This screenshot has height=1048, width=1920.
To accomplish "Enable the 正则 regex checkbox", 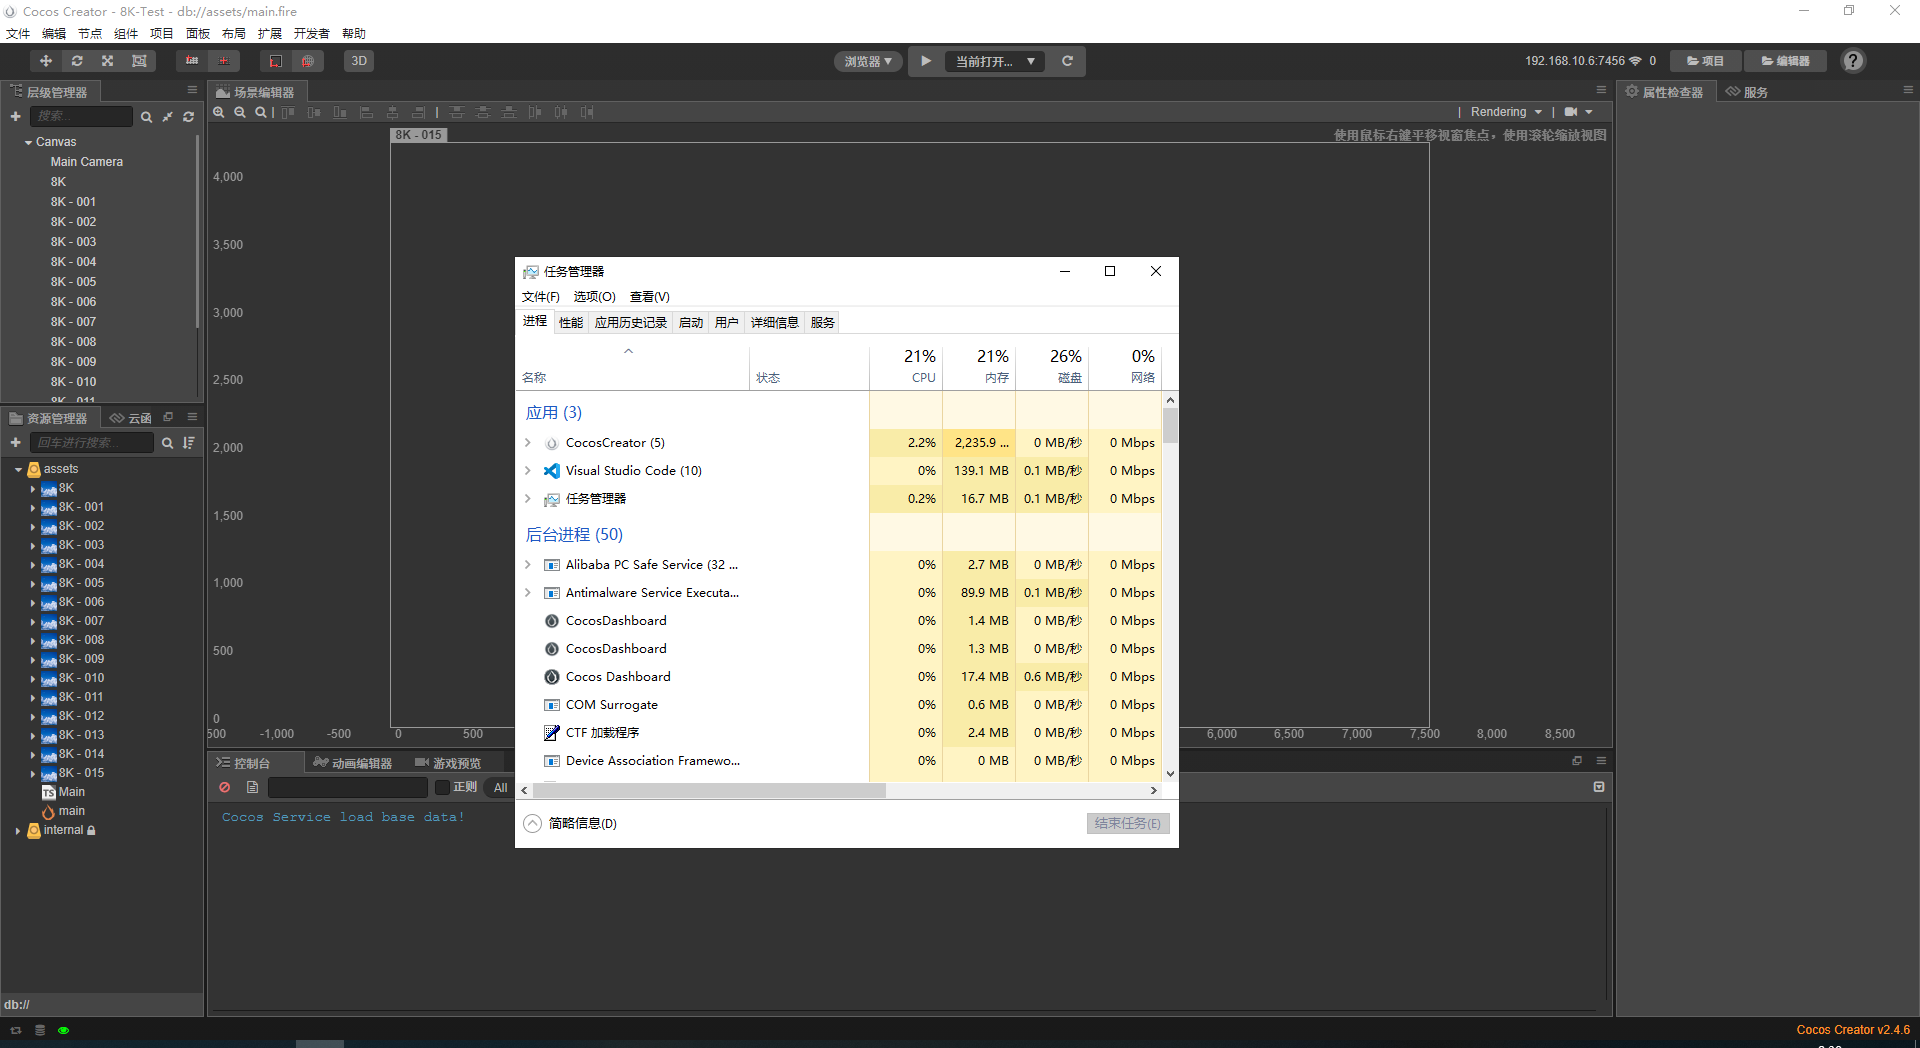I will (442, 788).
